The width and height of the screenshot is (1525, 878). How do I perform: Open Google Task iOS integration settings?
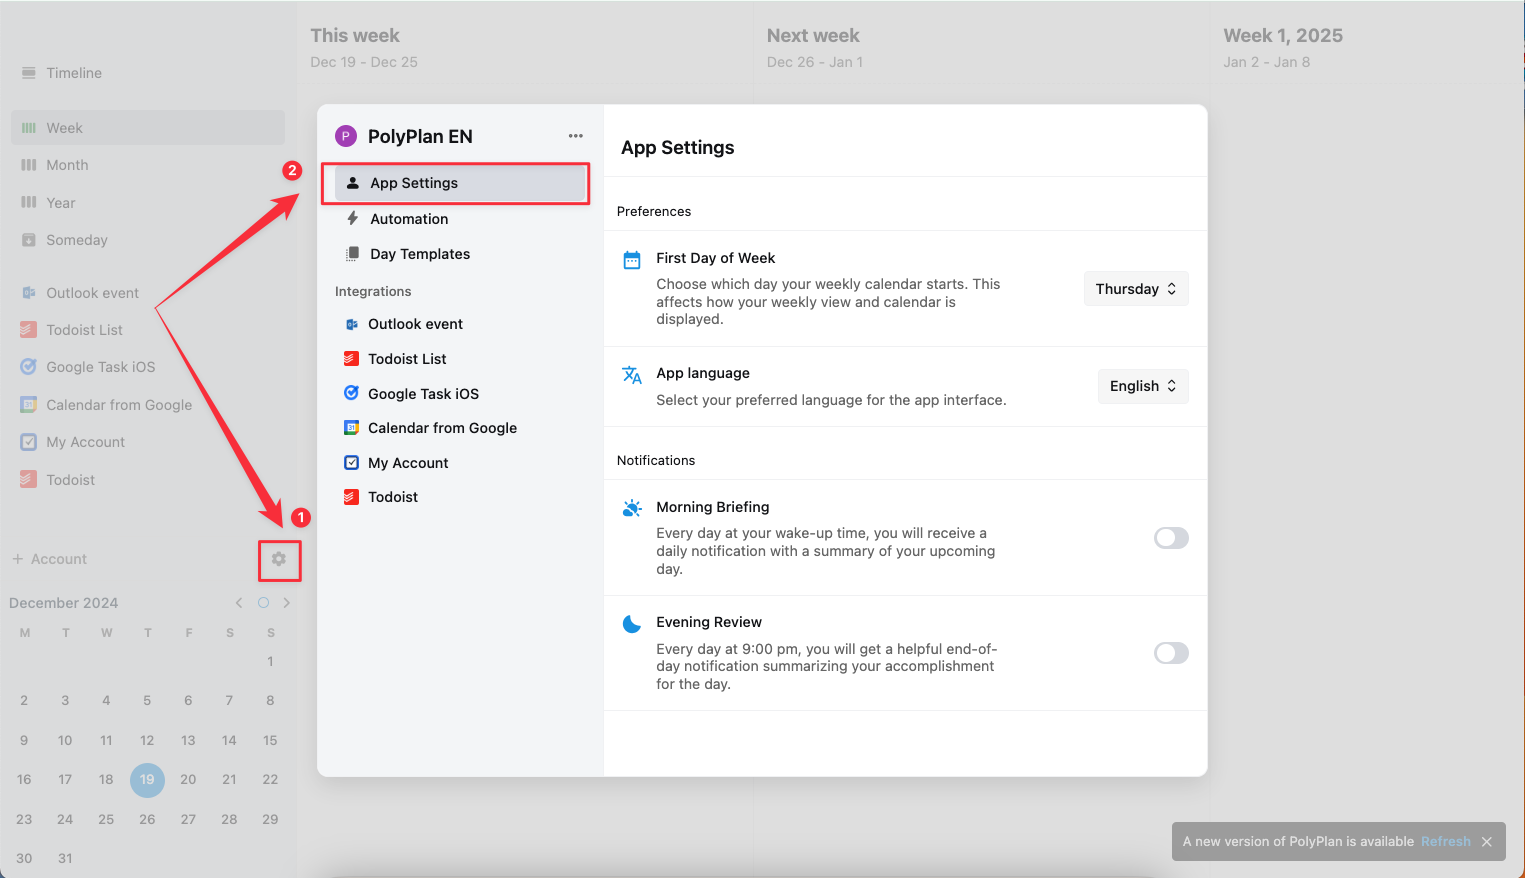click(x=423, y=394)
